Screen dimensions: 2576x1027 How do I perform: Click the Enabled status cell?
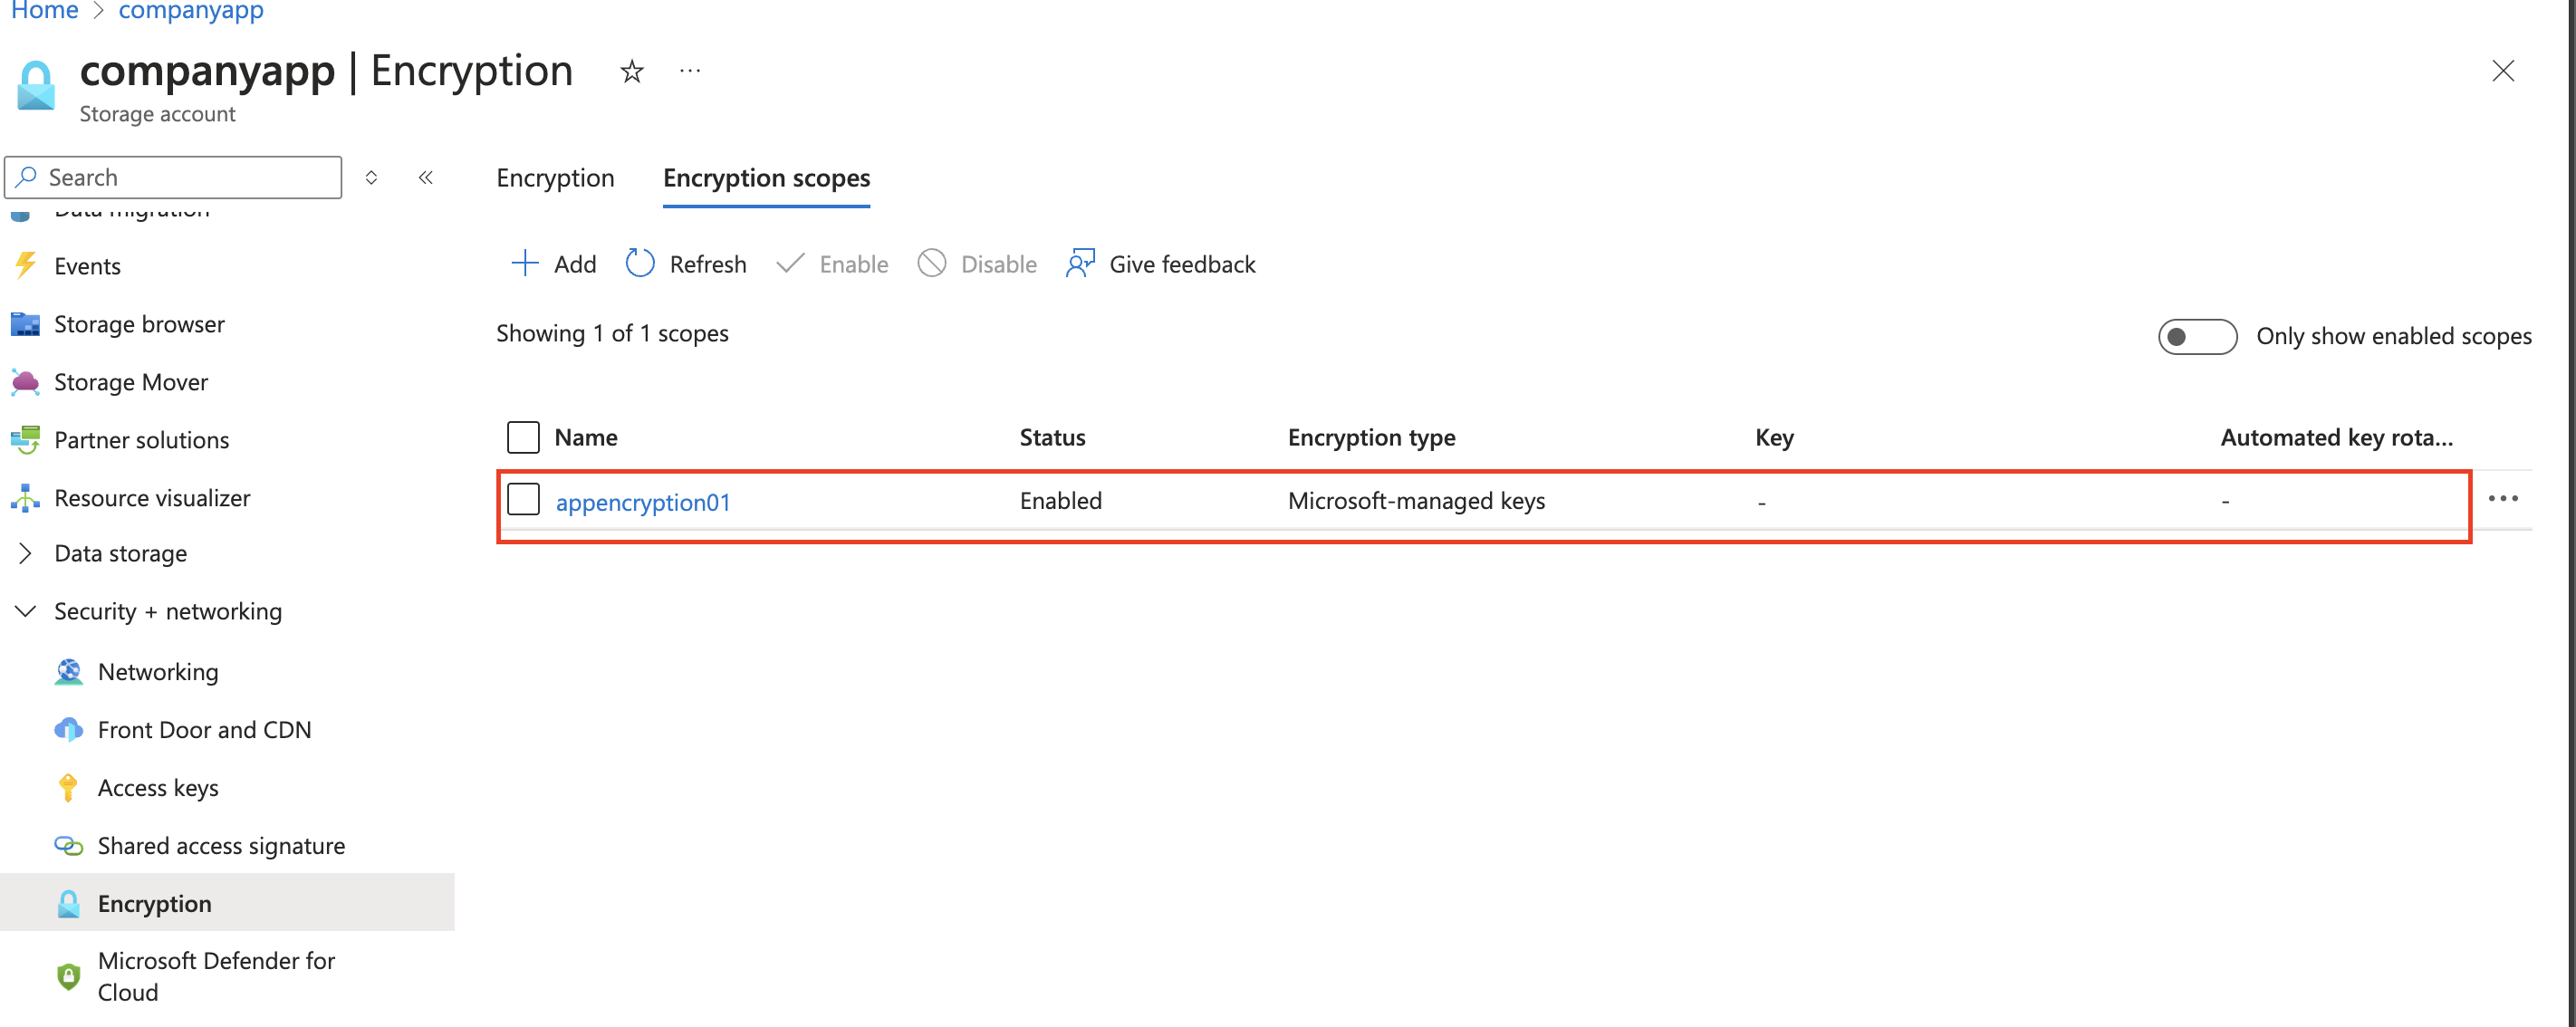click(x=1060, y=500)
